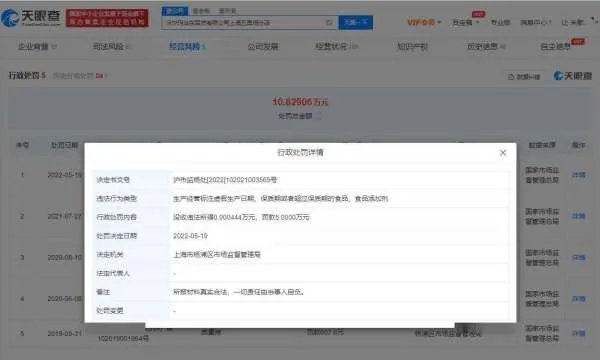Click the Tianyancha logo in the header
The image size is (600, 360).
click(31, 18)
